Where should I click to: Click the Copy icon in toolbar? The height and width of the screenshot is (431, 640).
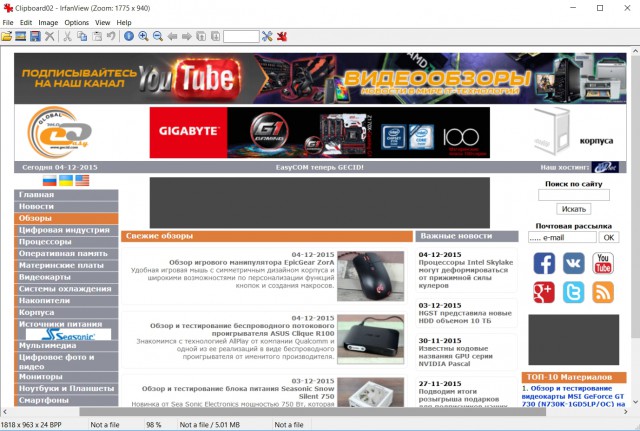82,36
